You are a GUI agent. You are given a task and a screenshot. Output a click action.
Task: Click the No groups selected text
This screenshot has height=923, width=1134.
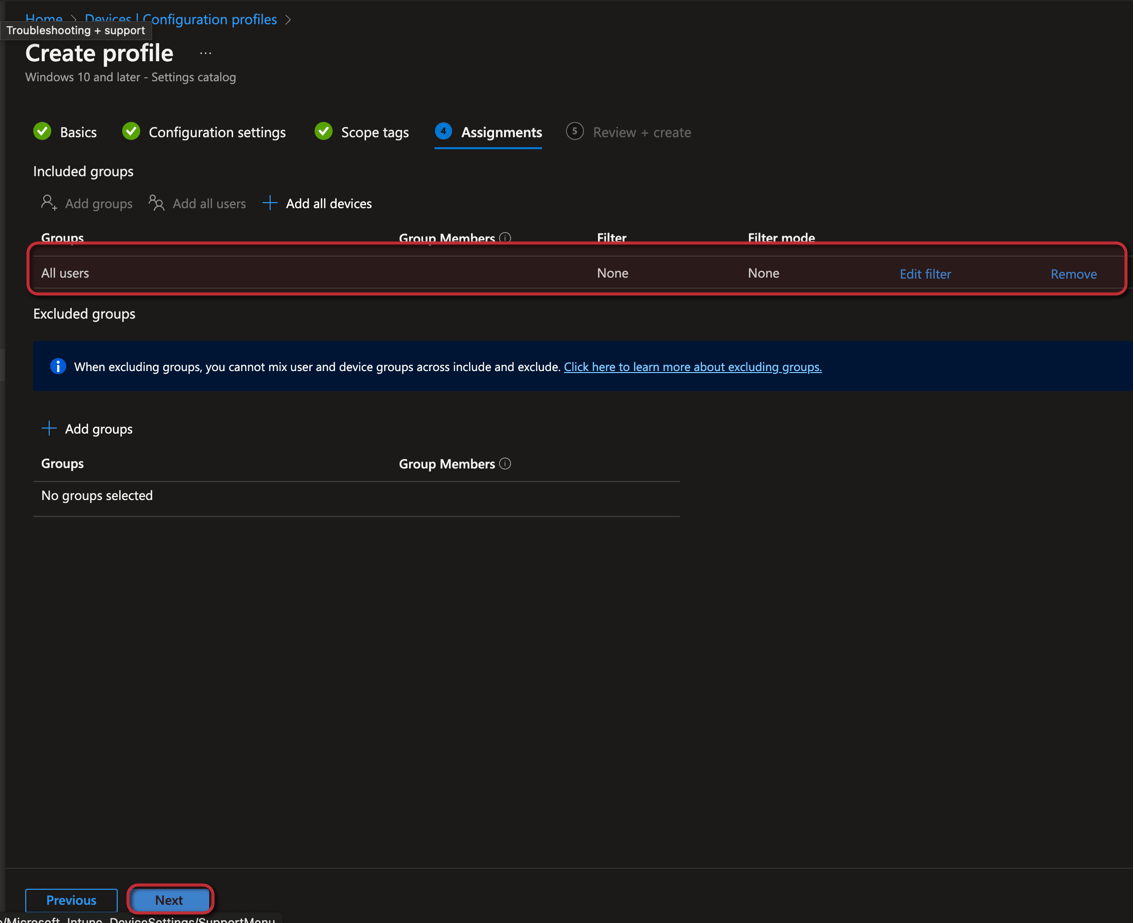[97, 495]
